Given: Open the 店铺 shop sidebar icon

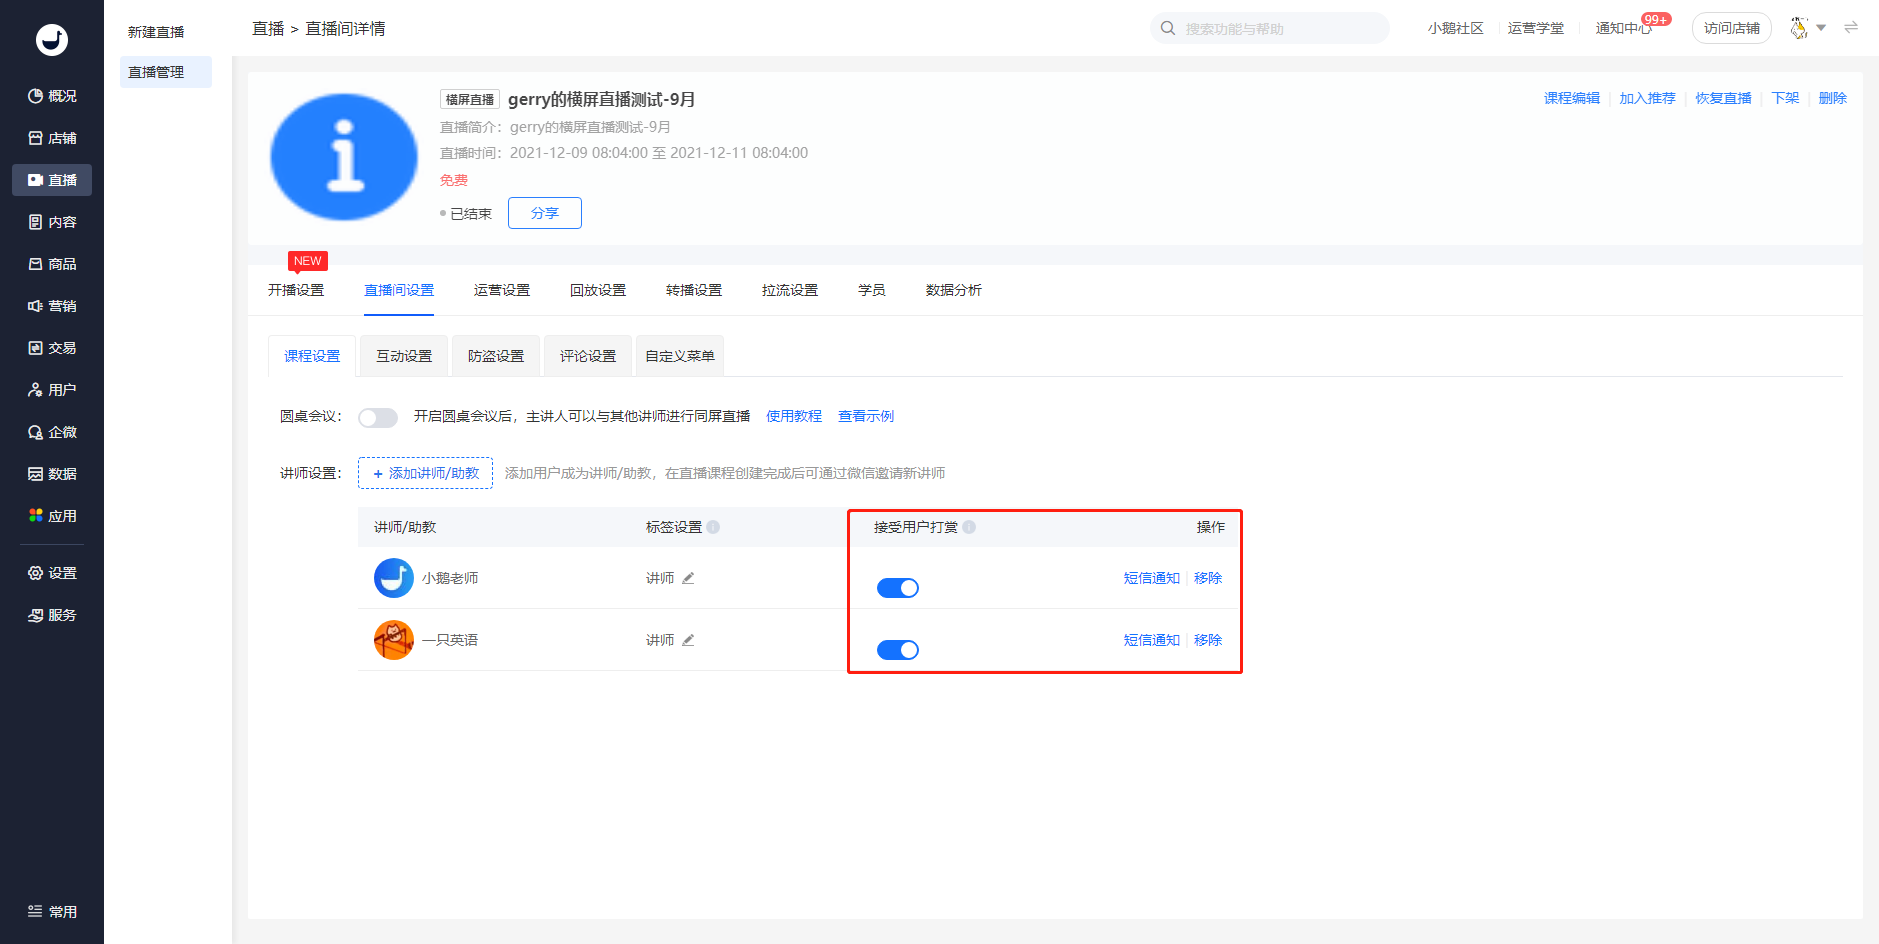Looking at the screenshot, I should click(36, 138).
